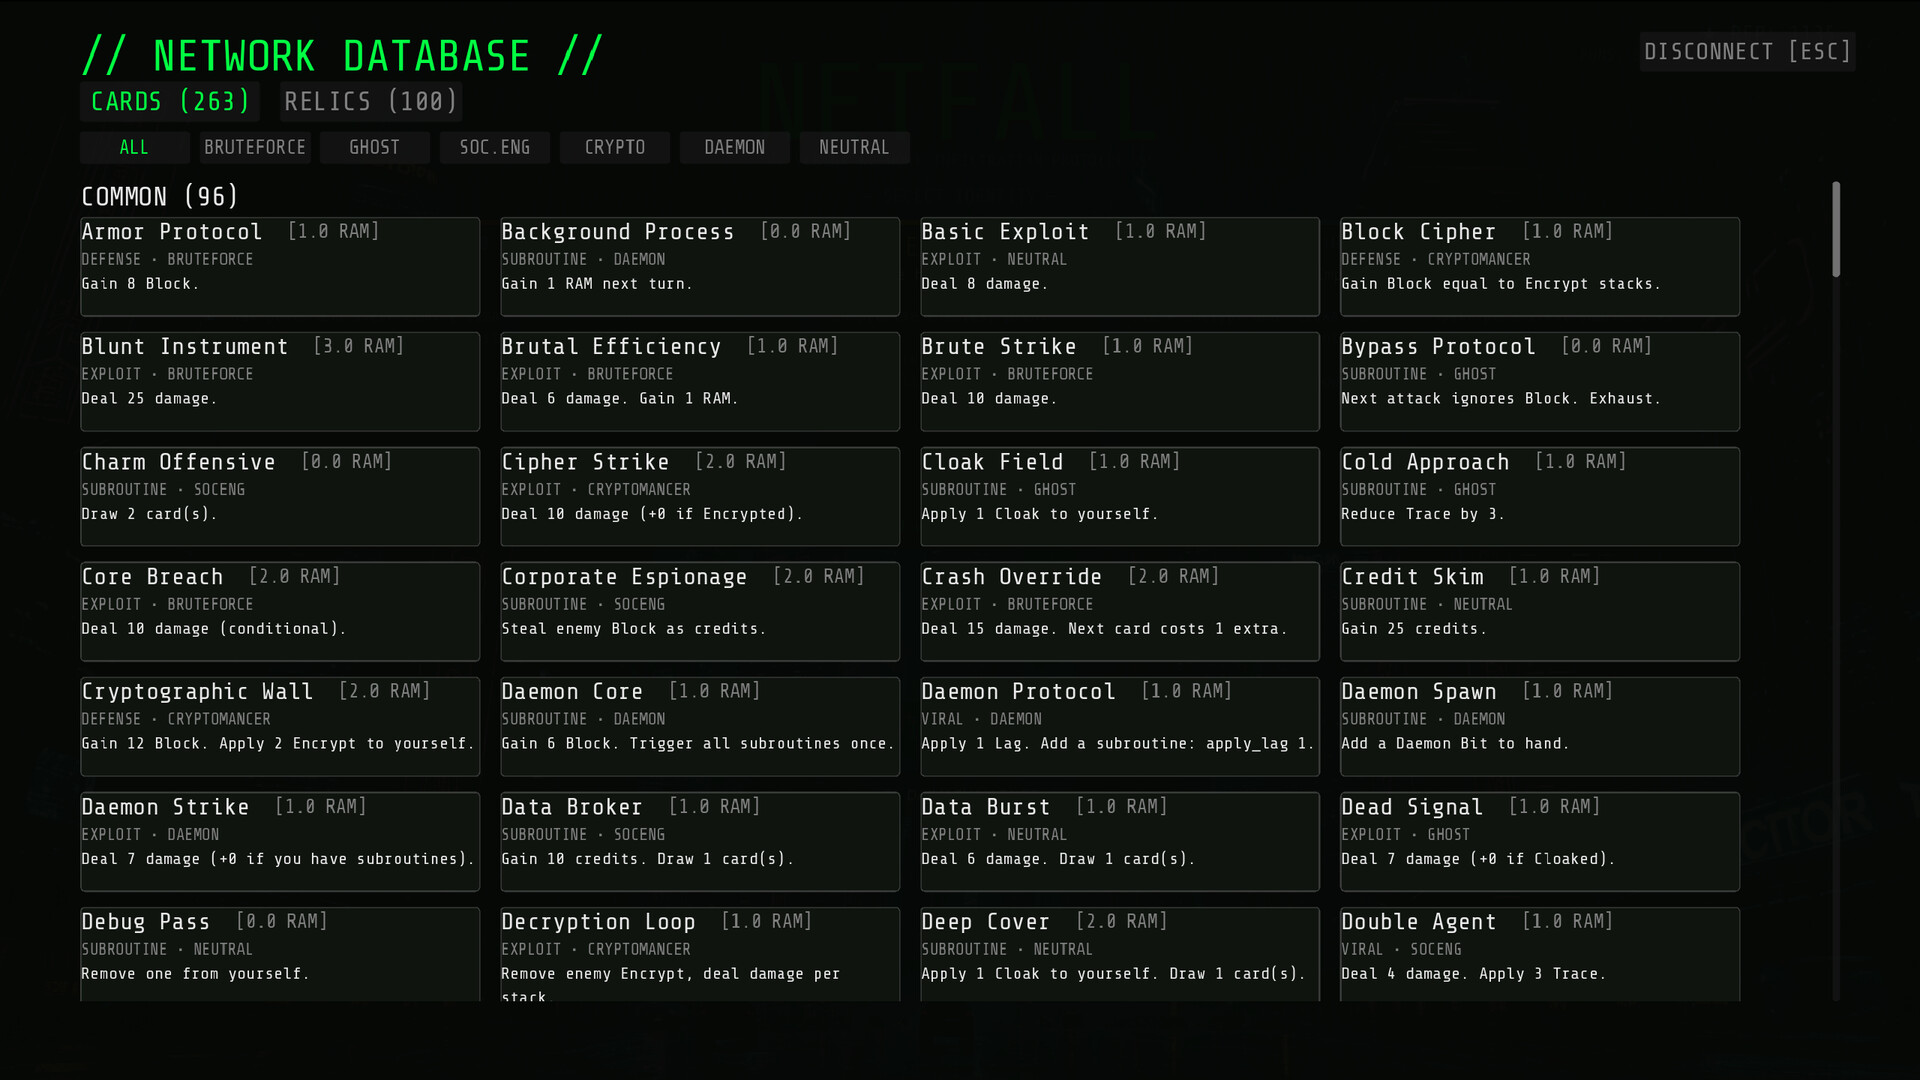Image resolution: width=1920 pixels, height=1080 pixels.
Task: Inspect the Cipher Strike card
Action: tap(700, 497)
